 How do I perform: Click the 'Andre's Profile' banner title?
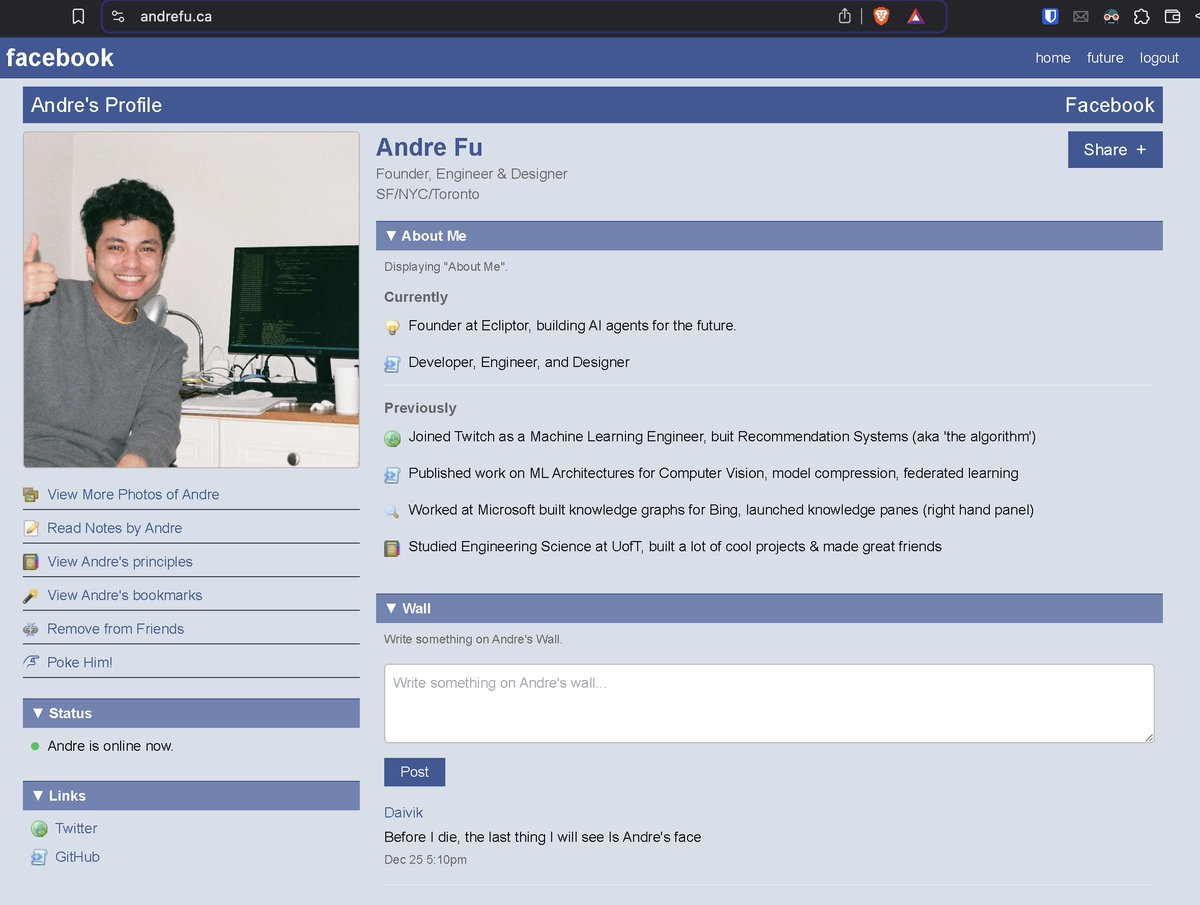coord(96,105)
